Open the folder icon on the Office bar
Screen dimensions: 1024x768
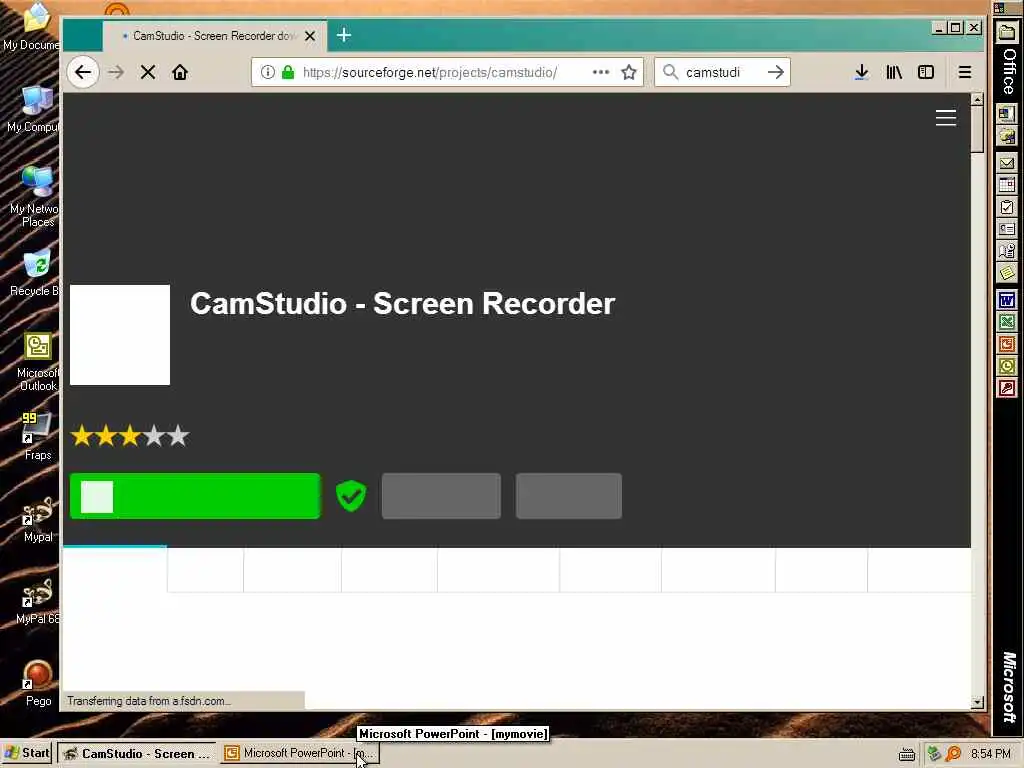coord(1006,31)
